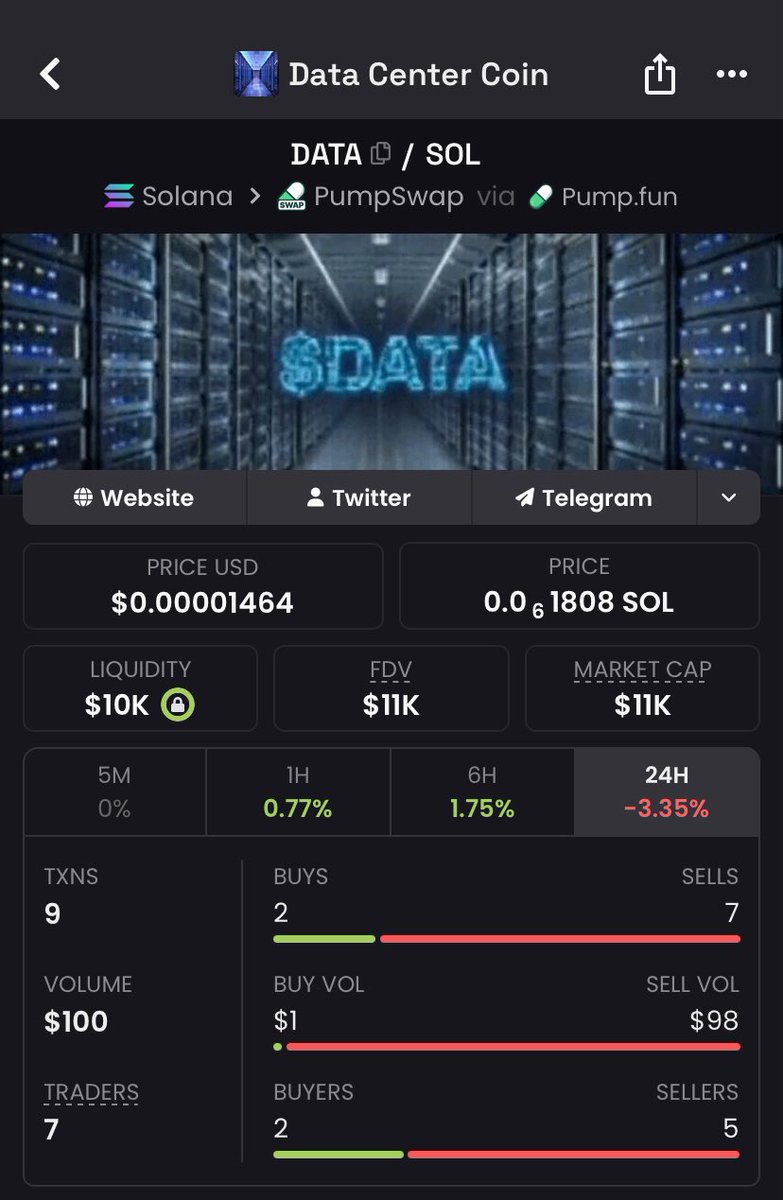Click the green liquidity lock icon
783x1200 pixels.
[178, 705]
